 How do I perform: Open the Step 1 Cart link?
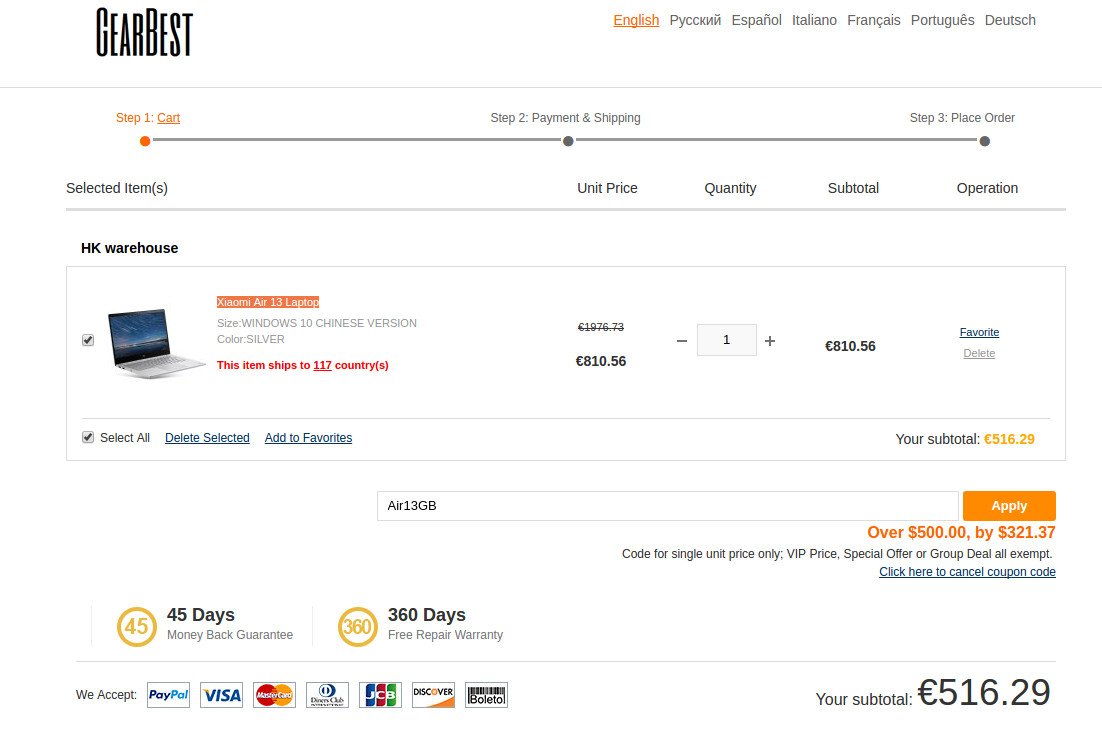pos(168,117)
